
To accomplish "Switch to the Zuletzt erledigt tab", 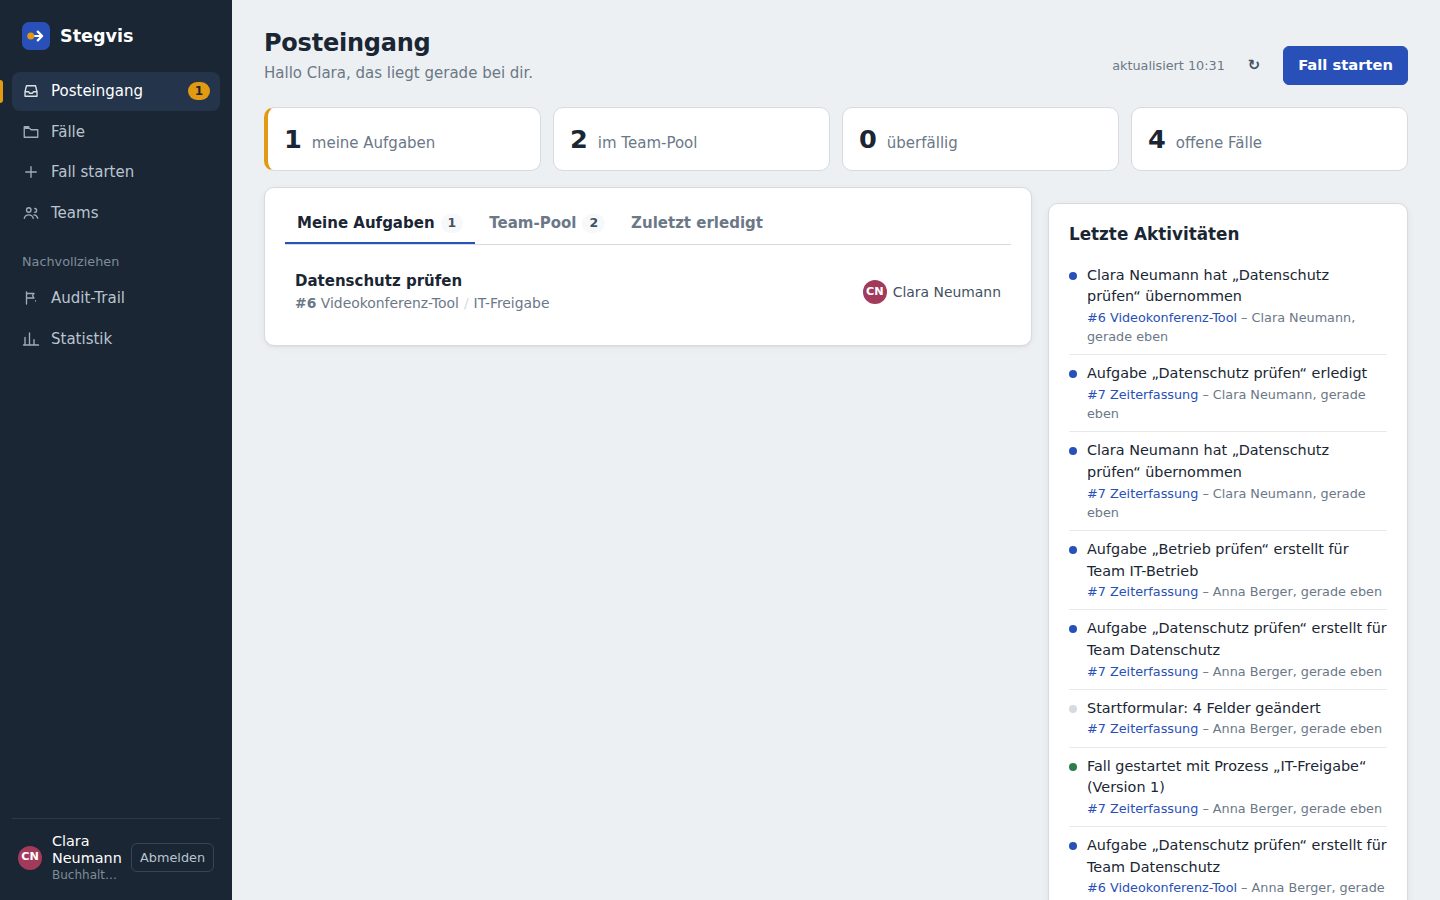I will [697, 222].
